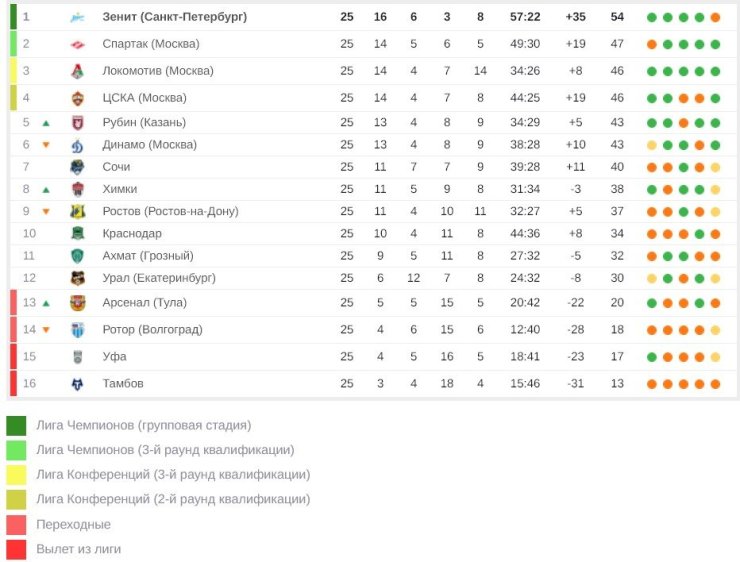The width and height of the screenshot is (740, 562).
Task: Click the CSKA Moscow club emblem
Action: click(x=78, y=98)
